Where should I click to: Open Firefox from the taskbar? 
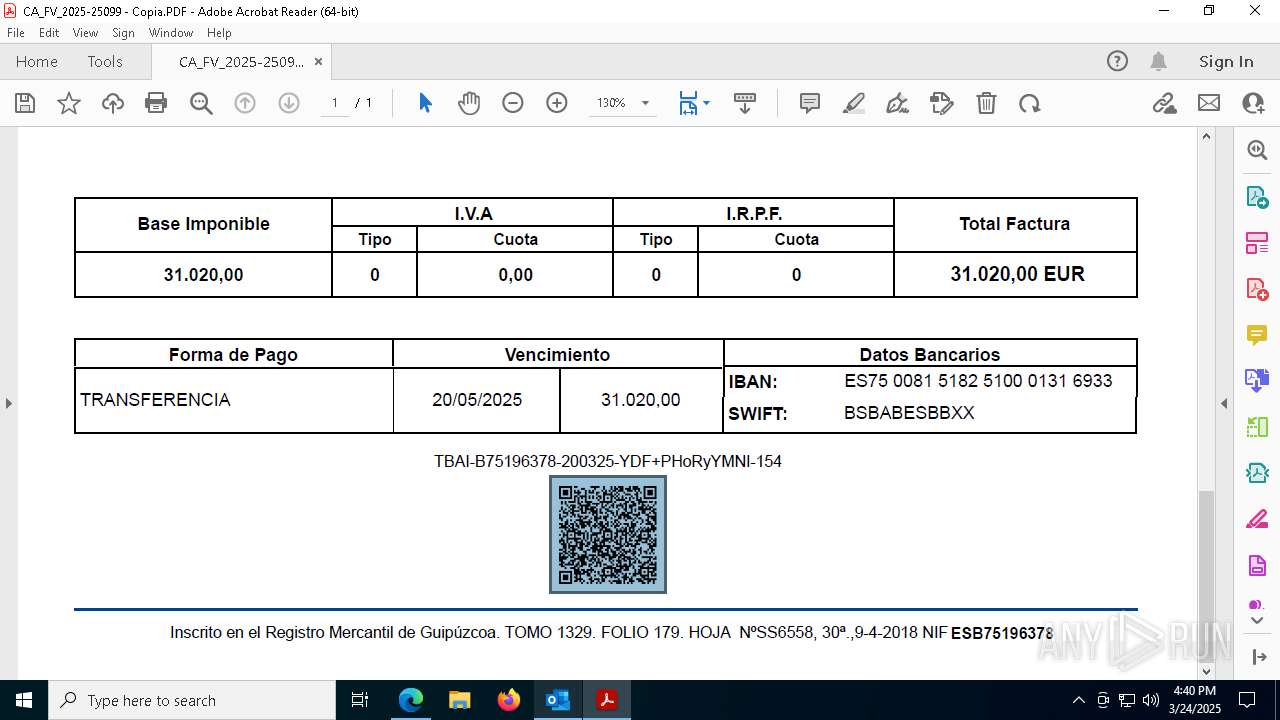tap(509, 700)
